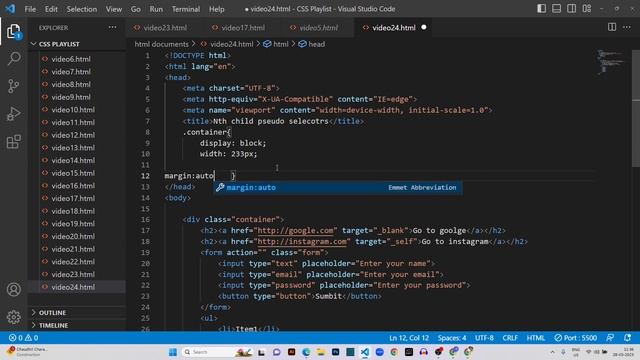The image size is (640, 360).
Task: Open the Explorer view in activity bar
Action: [x=13, y=31]
